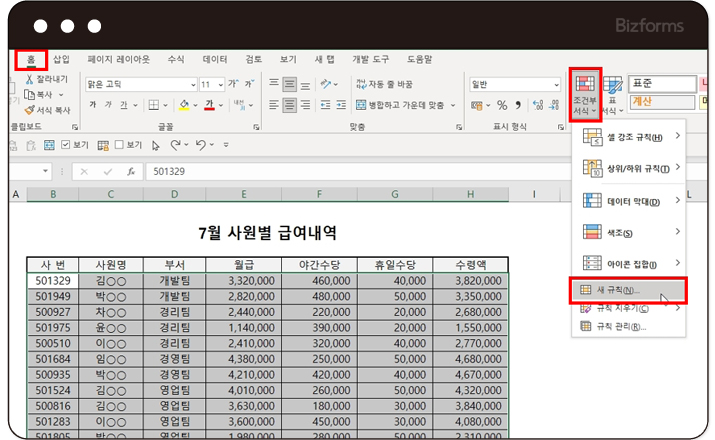
Task: Uncheck the checked 보기 checkbox
Action: click(x=66, y=145)
